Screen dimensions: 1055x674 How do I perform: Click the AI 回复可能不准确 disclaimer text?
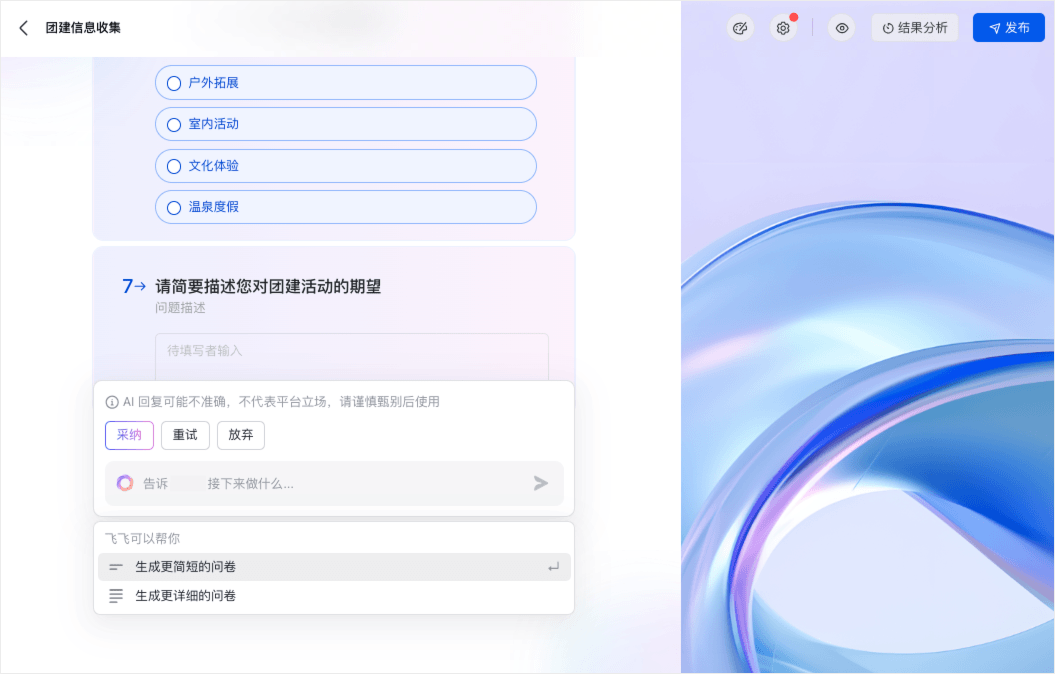click(281, 402)
